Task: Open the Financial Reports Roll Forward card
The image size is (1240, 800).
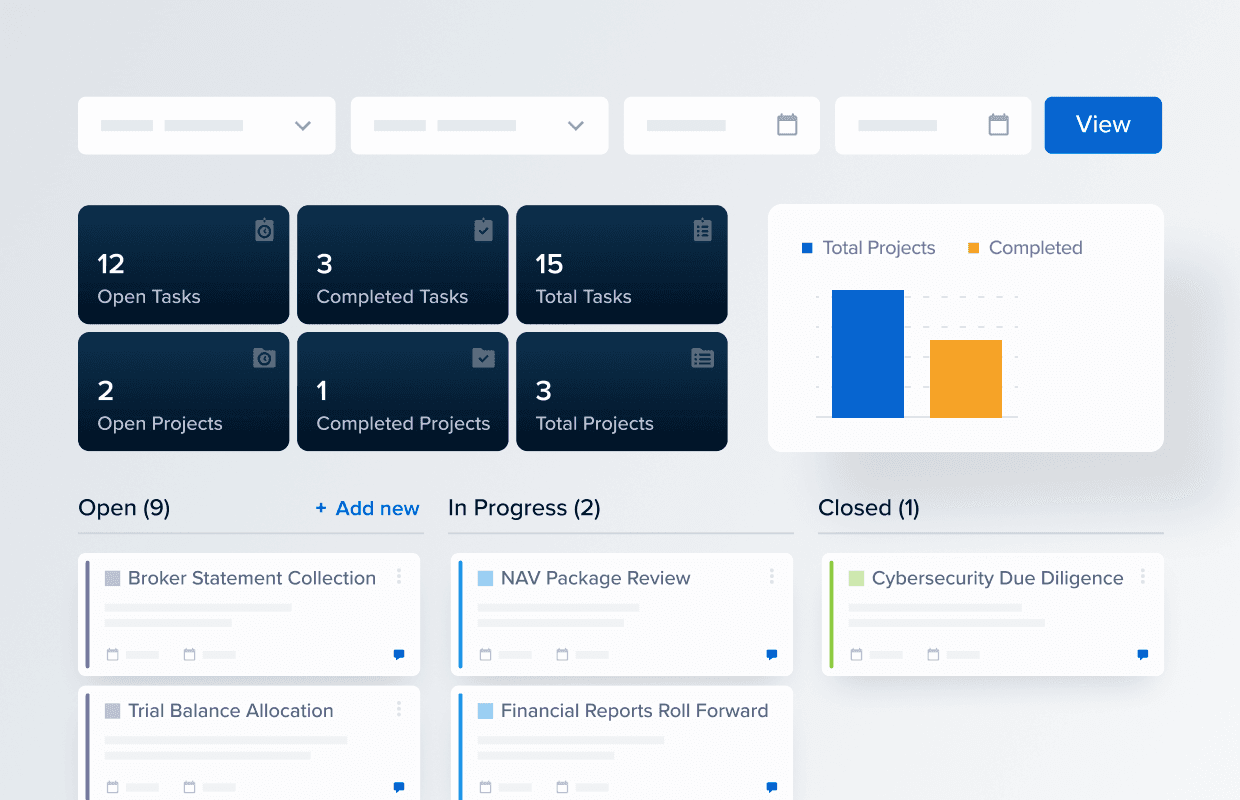Action: click(634, 711)
